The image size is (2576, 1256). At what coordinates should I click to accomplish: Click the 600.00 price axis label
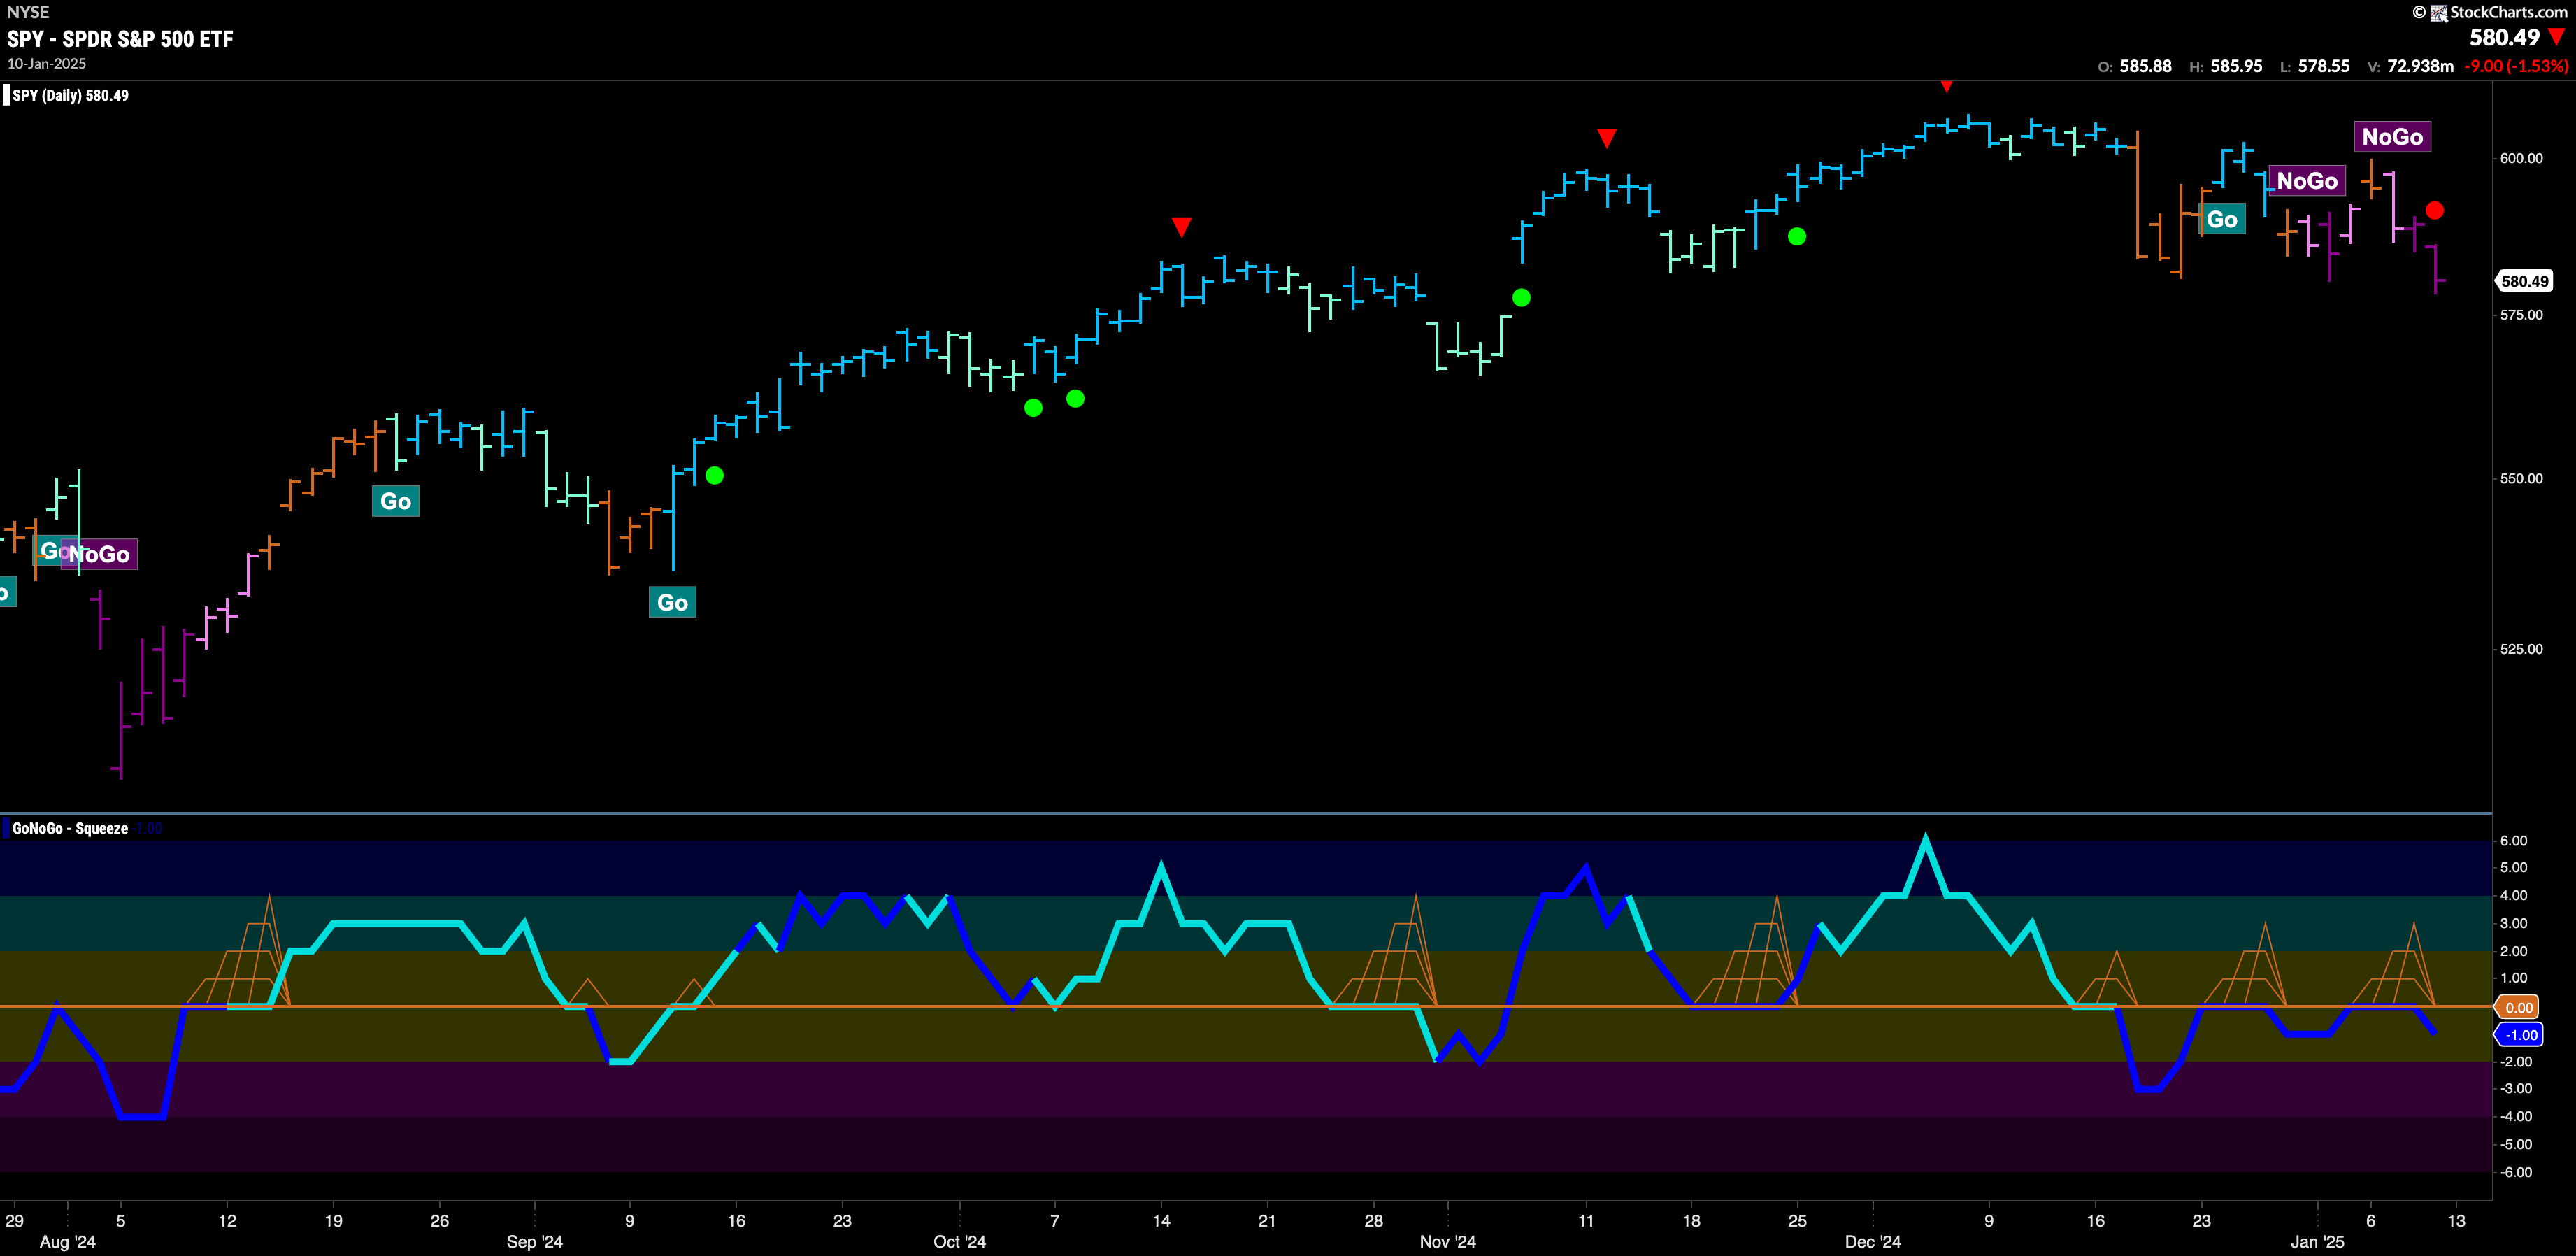click(2521, 158)
